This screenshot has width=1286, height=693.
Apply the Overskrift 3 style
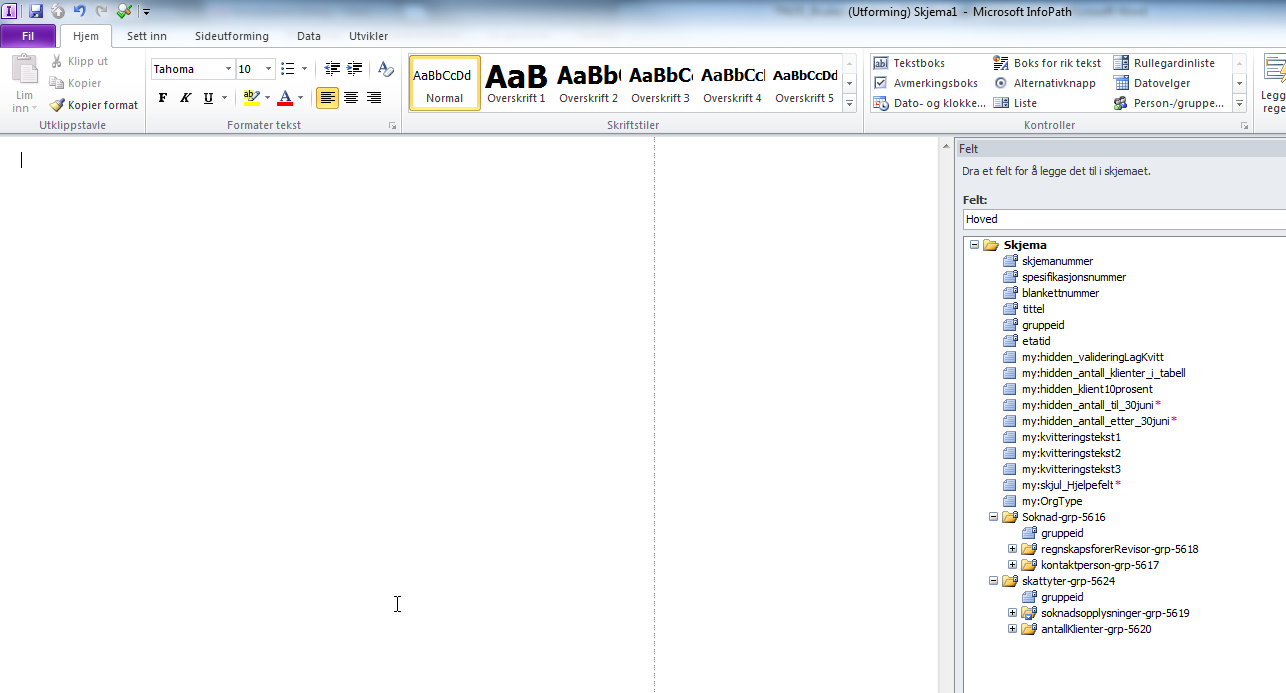click(660, 83)
